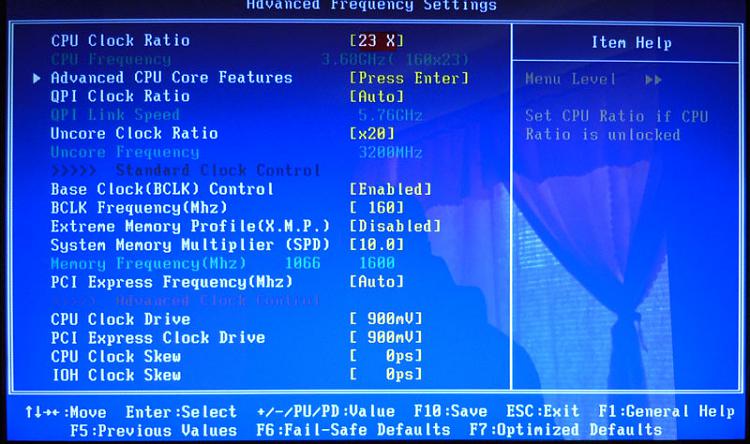Select Base Clock(BCLK) Control label

point(162,189)
